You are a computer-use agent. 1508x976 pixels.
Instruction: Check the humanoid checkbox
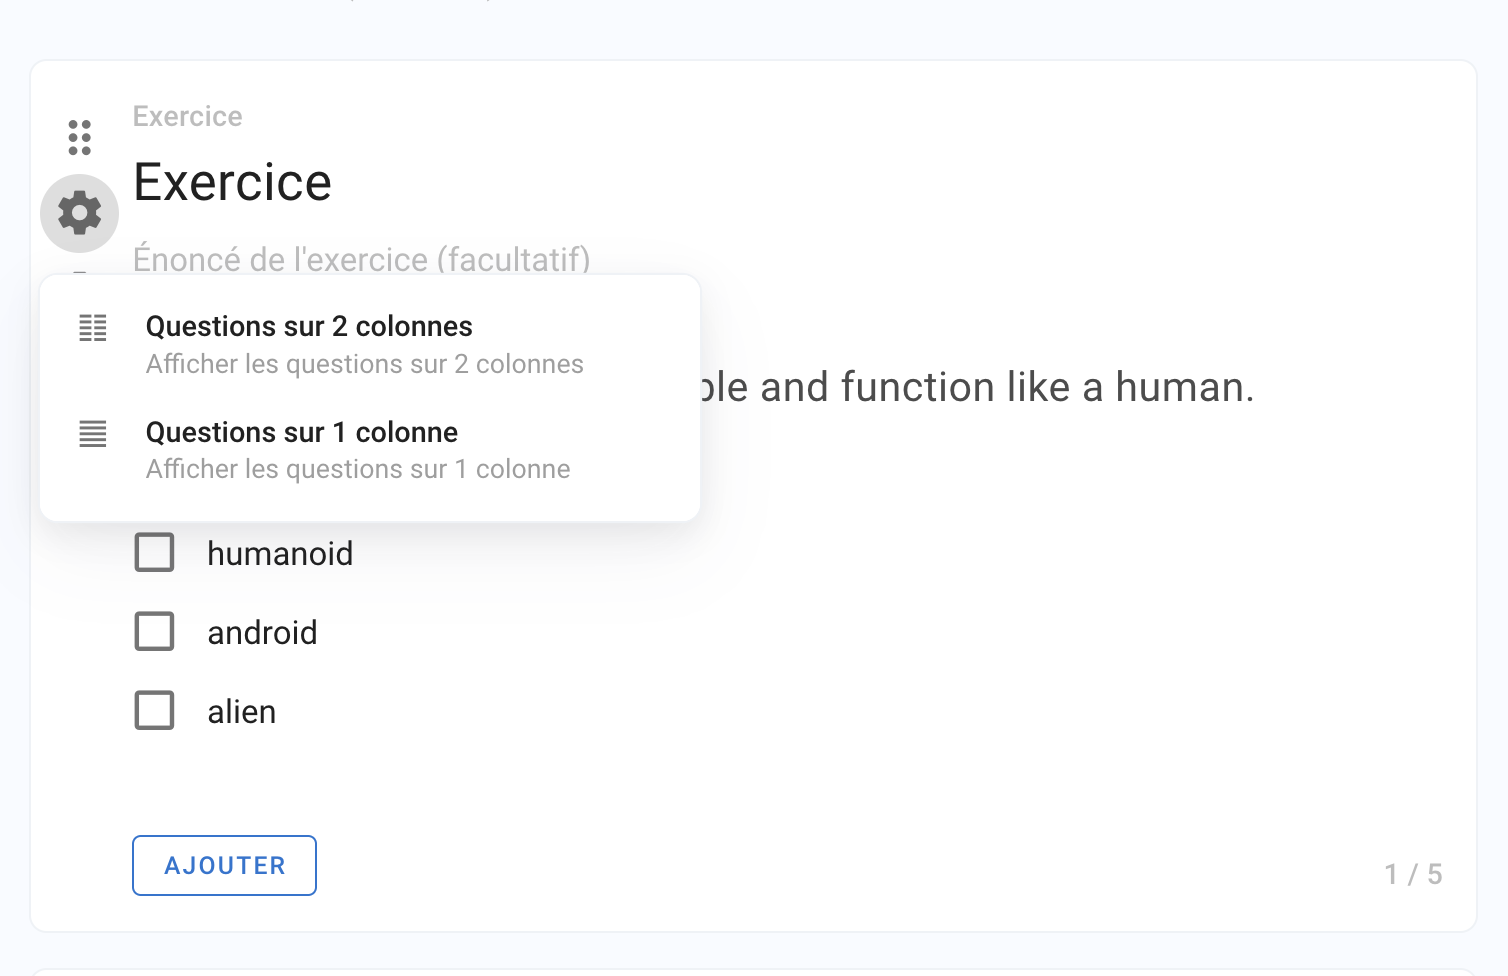click(x=155, y=553)
